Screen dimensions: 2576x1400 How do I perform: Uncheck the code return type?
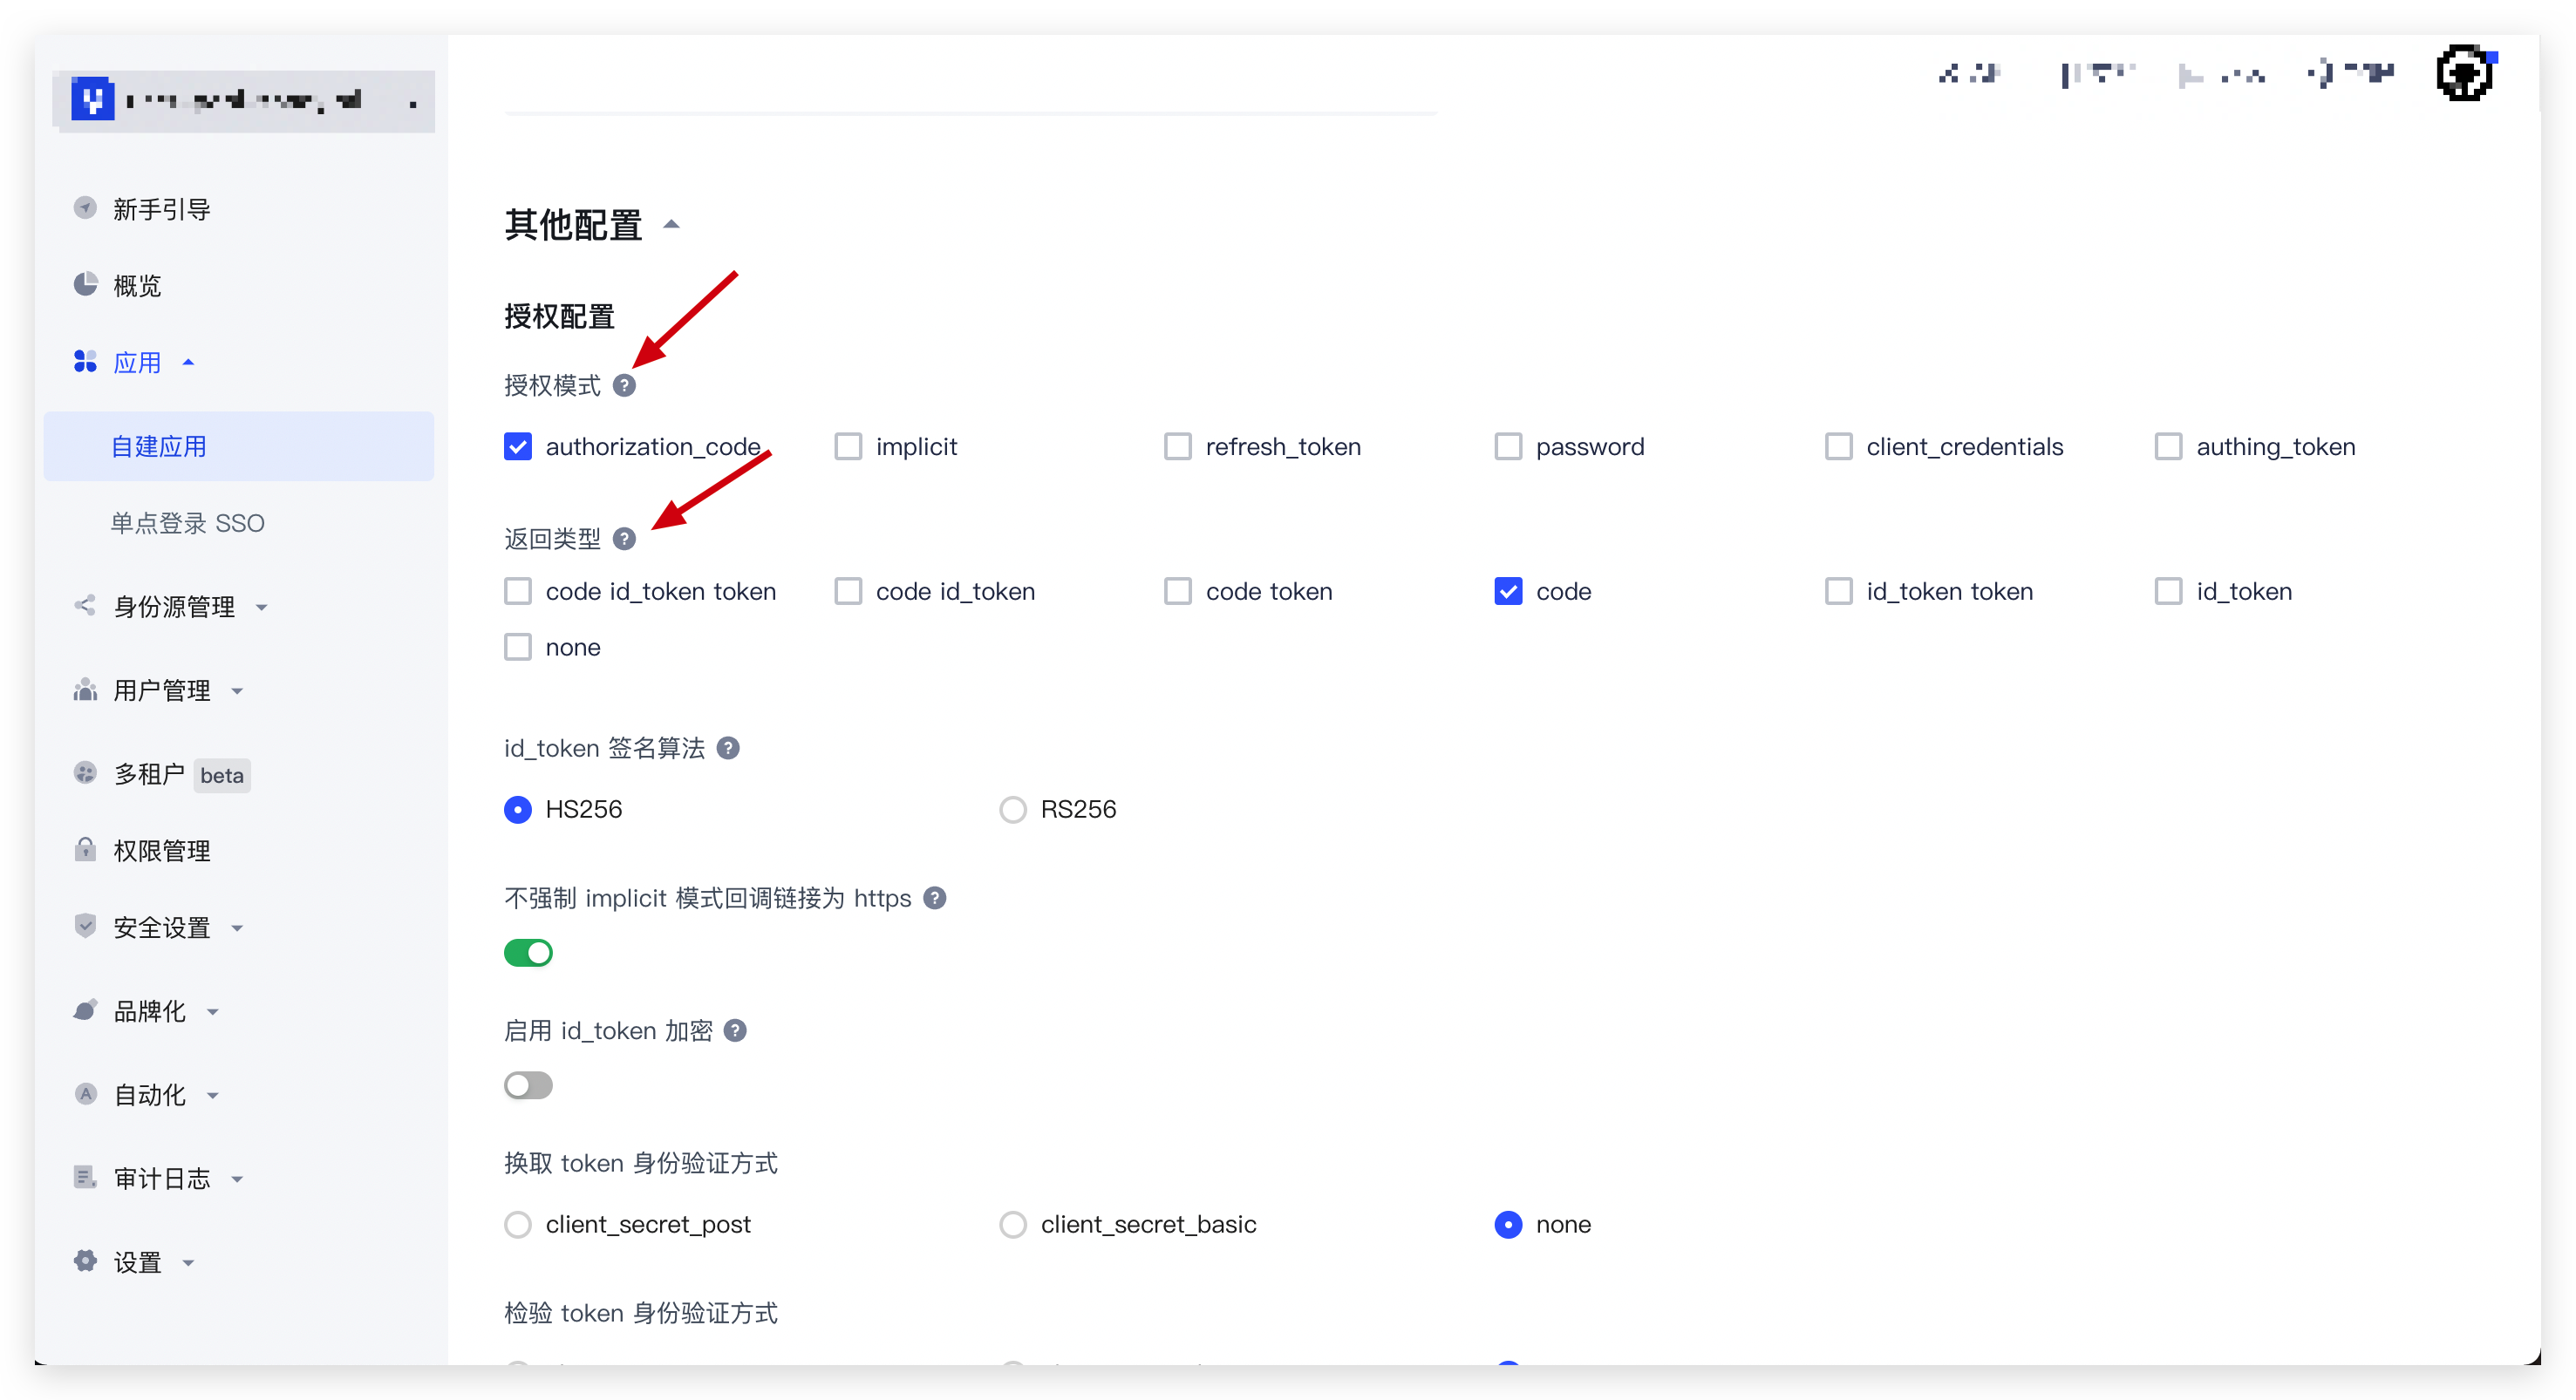point(1508,591)
